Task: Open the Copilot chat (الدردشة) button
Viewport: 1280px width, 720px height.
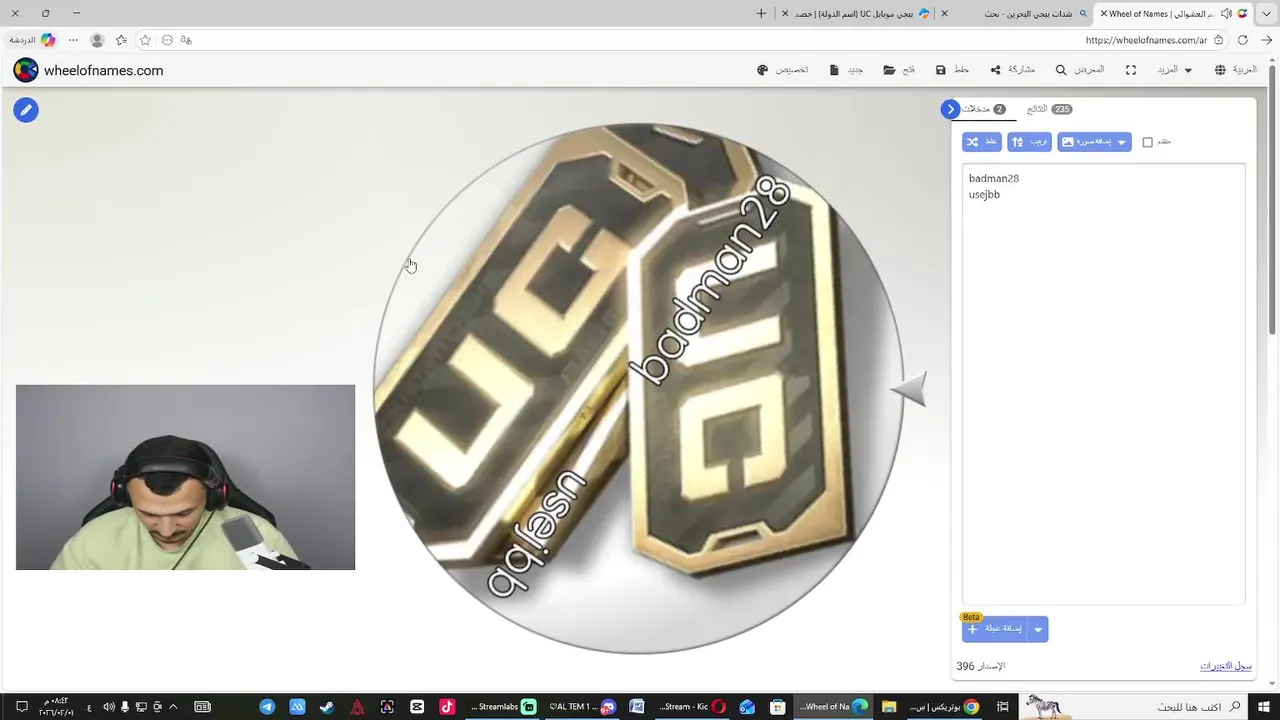Action: [x=32, y=40]
